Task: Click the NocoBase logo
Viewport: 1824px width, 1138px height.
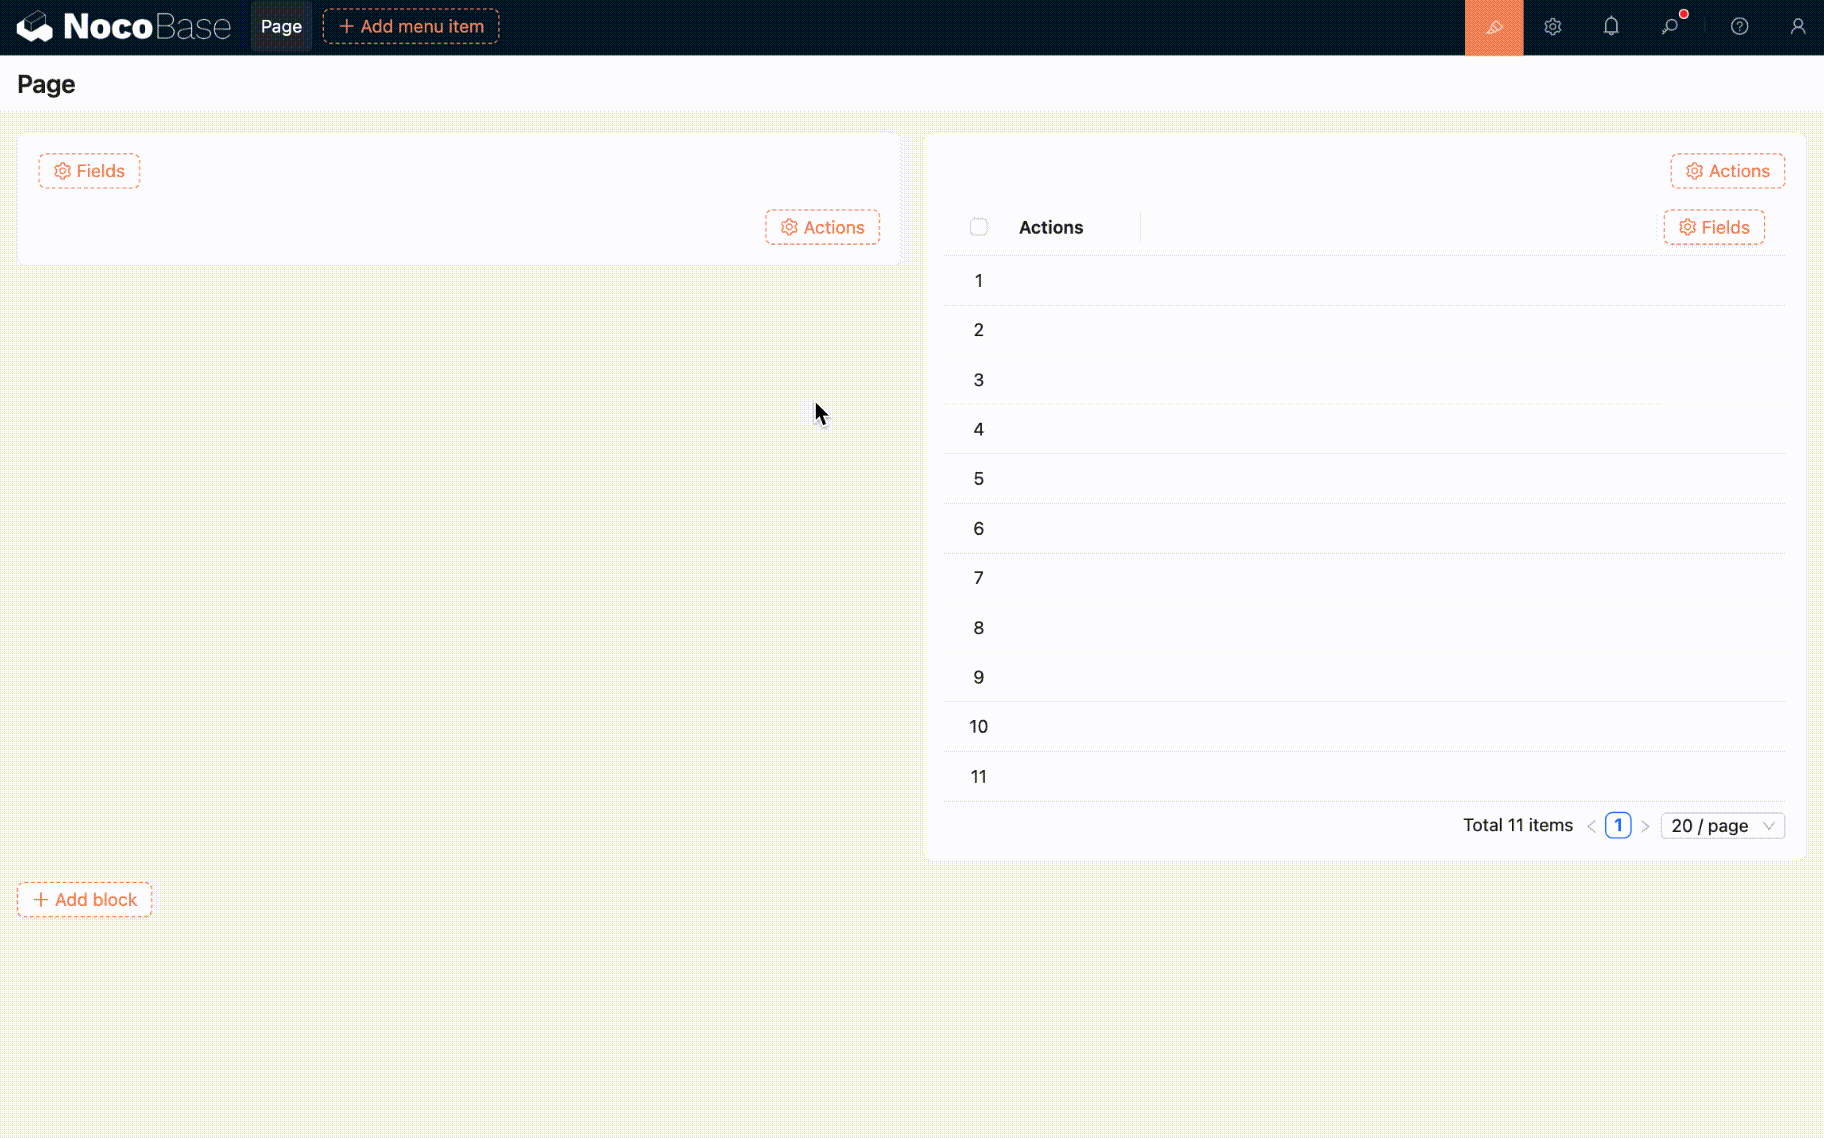Action: [x=123, y=27]
